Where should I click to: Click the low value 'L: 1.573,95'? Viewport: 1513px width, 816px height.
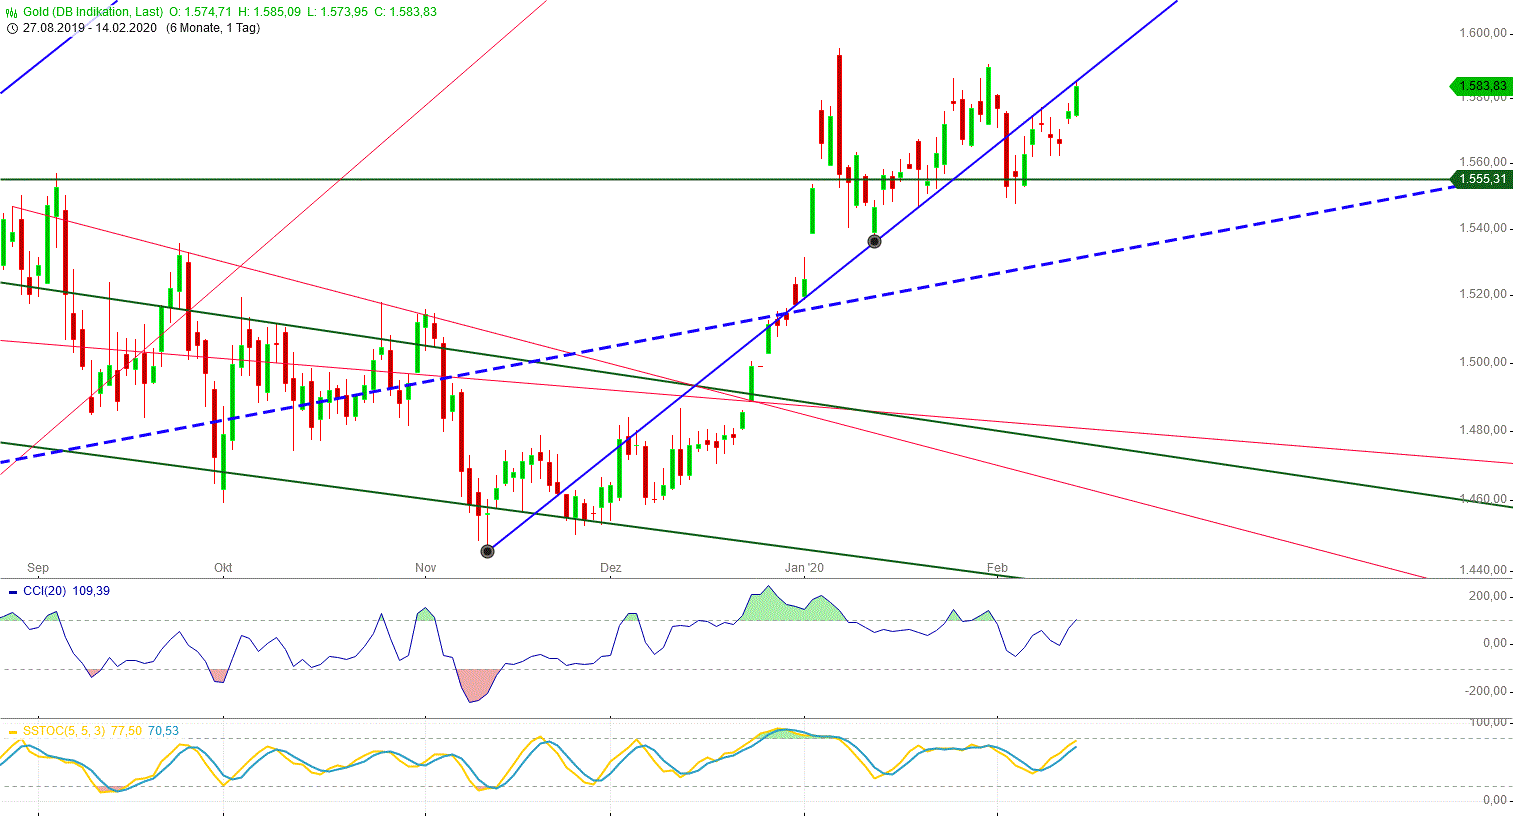tap(337, 12)
